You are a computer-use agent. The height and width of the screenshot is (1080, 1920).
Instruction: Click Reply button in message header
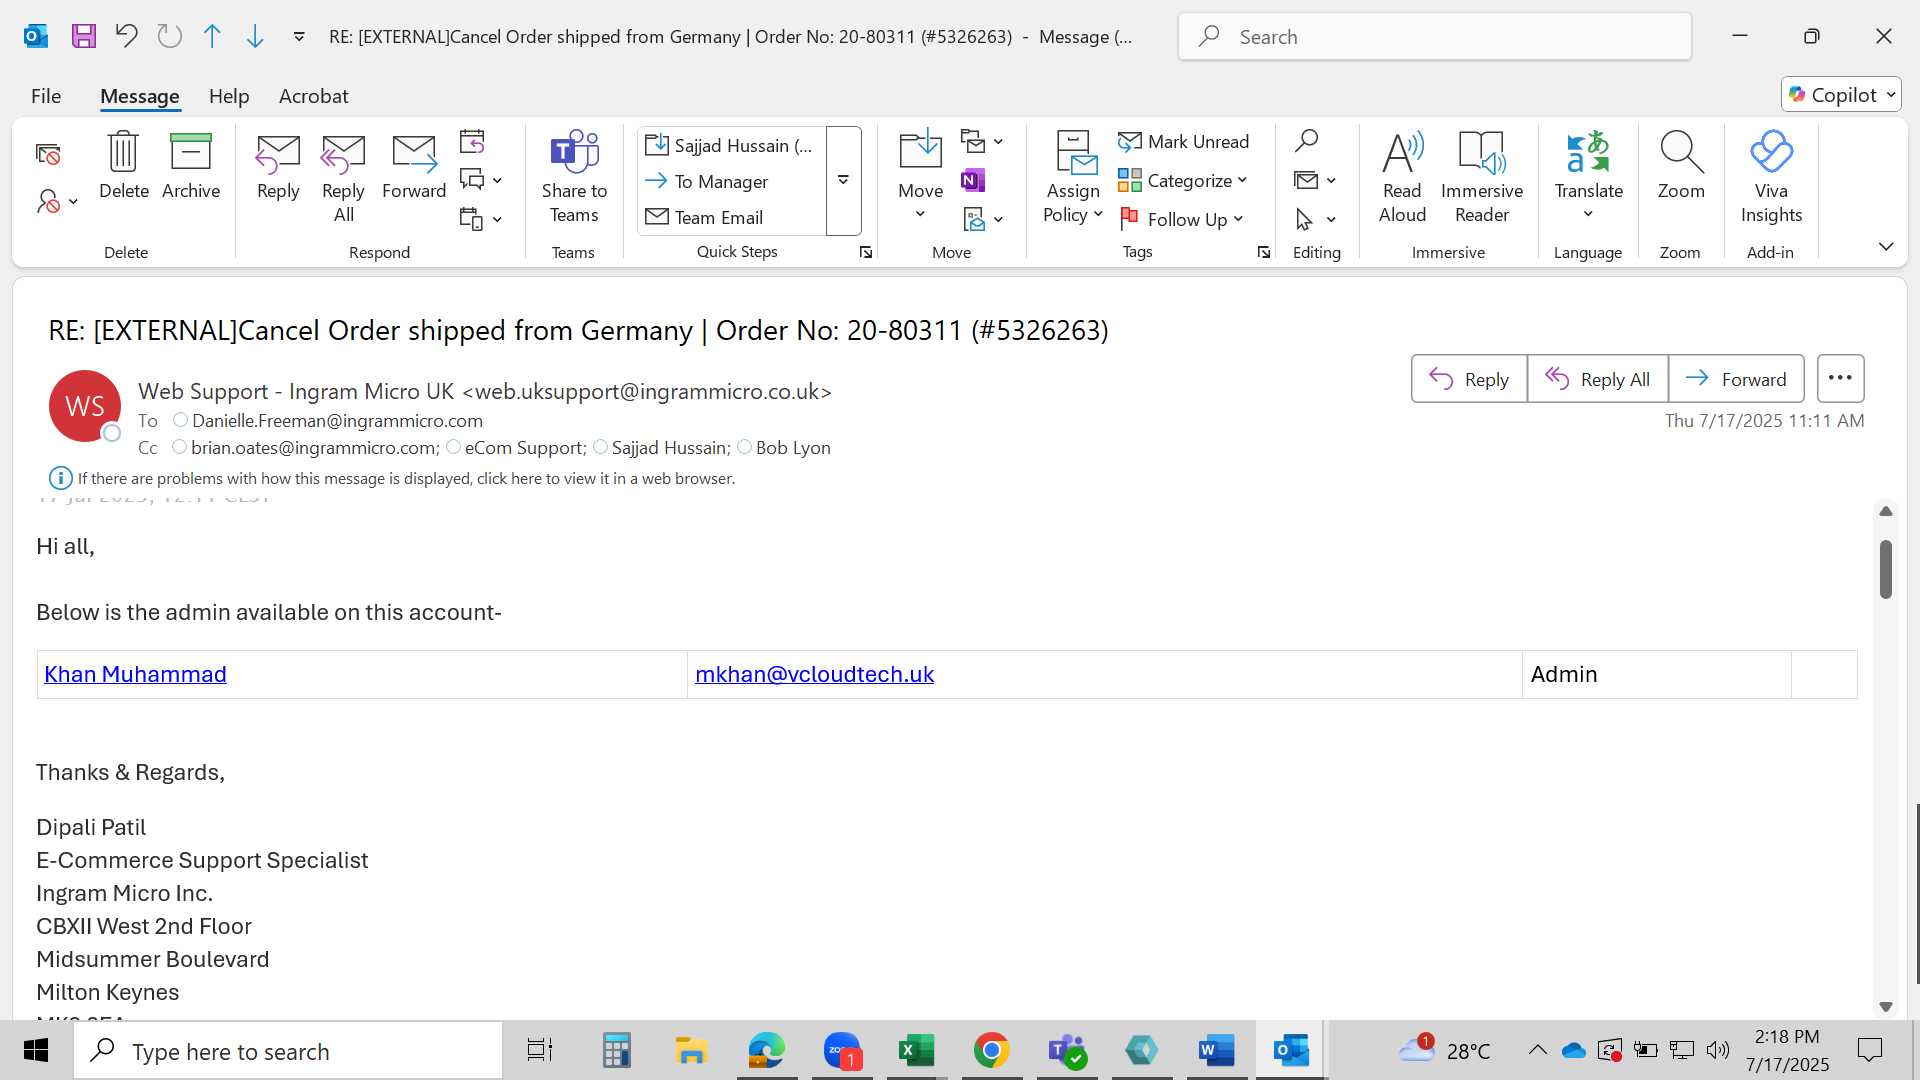pos(1469,379)
